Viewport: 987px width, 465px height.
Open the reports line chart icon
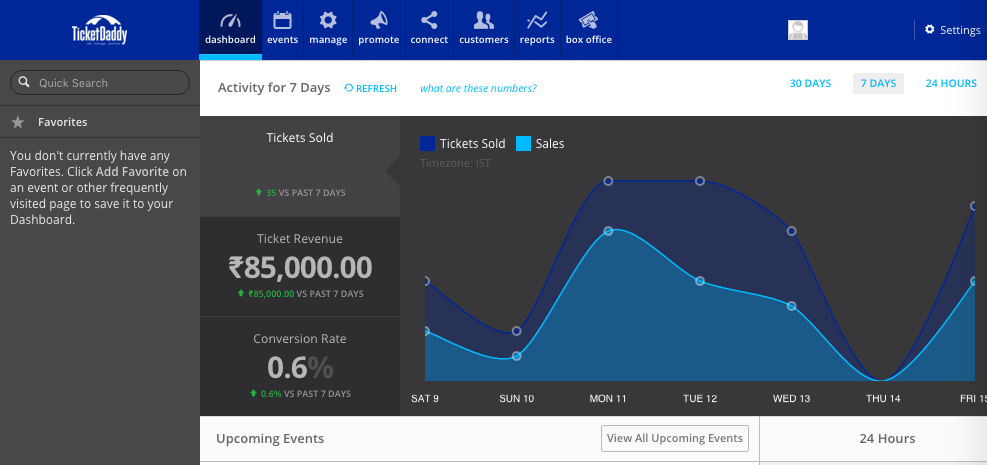[x=537, y=20]
